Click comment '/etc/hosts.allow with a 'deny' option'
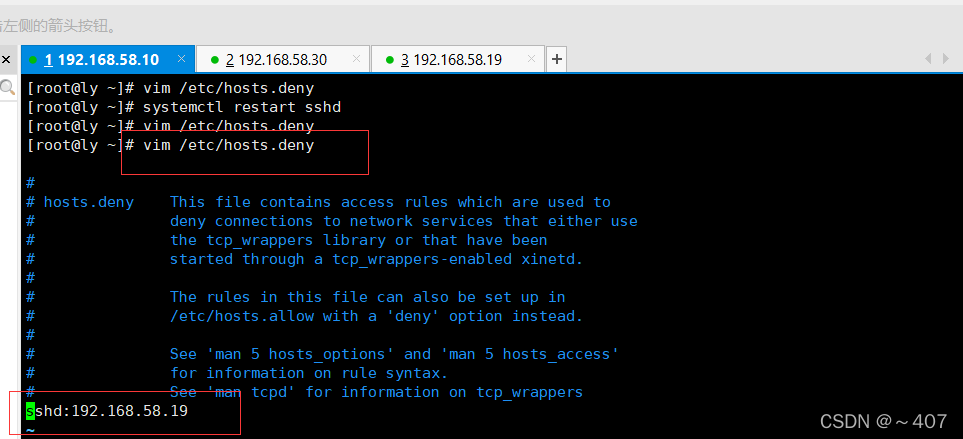The width and height of the screenshot is (963, 439). 376,316
